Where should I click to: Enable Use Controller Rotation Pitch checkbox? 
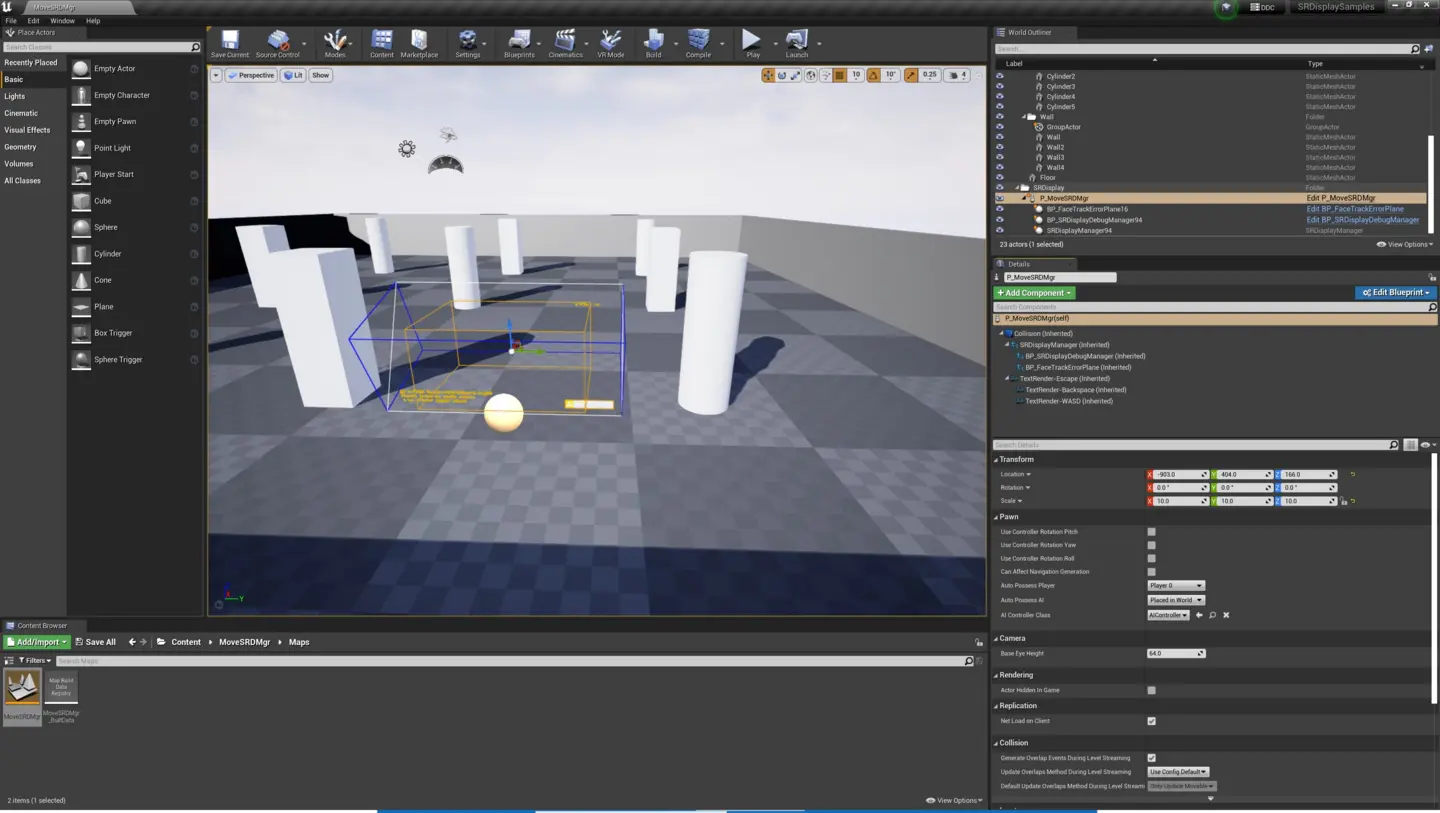[x=1151, y=532]
